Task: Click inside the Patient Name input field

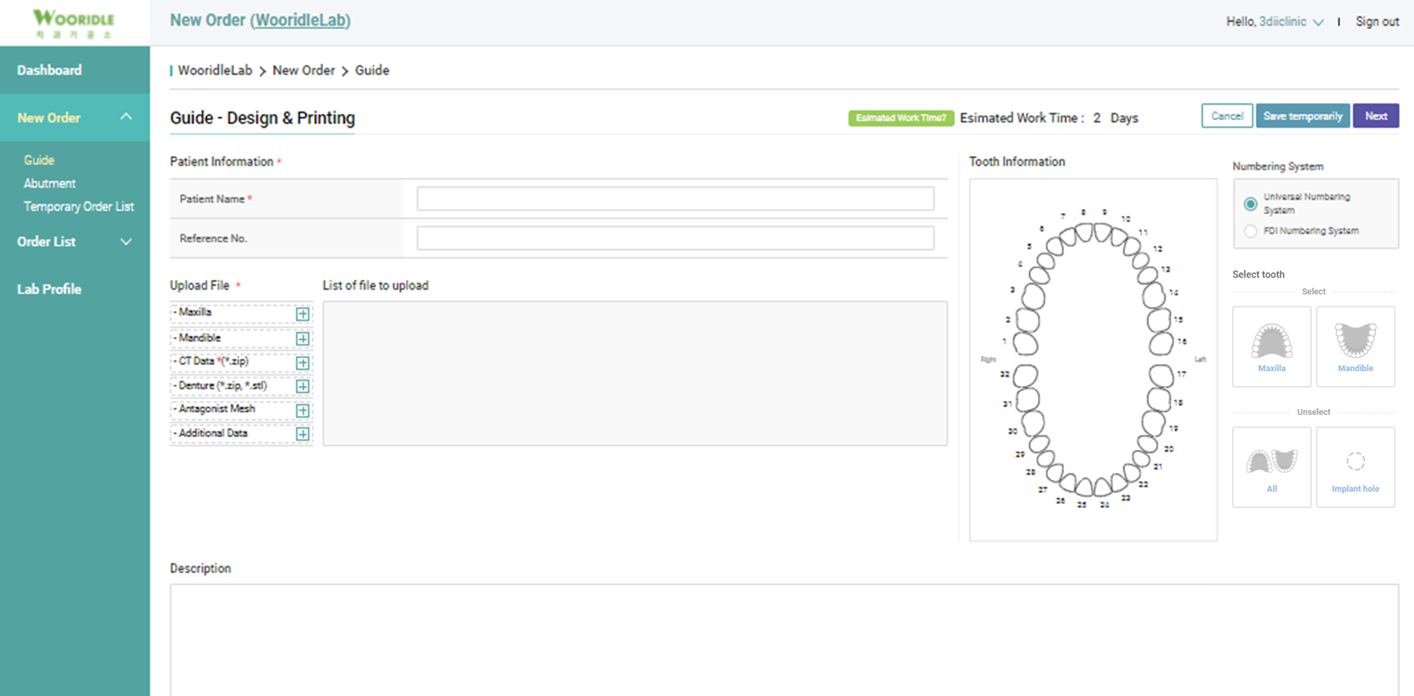Action: click(675, 198)
